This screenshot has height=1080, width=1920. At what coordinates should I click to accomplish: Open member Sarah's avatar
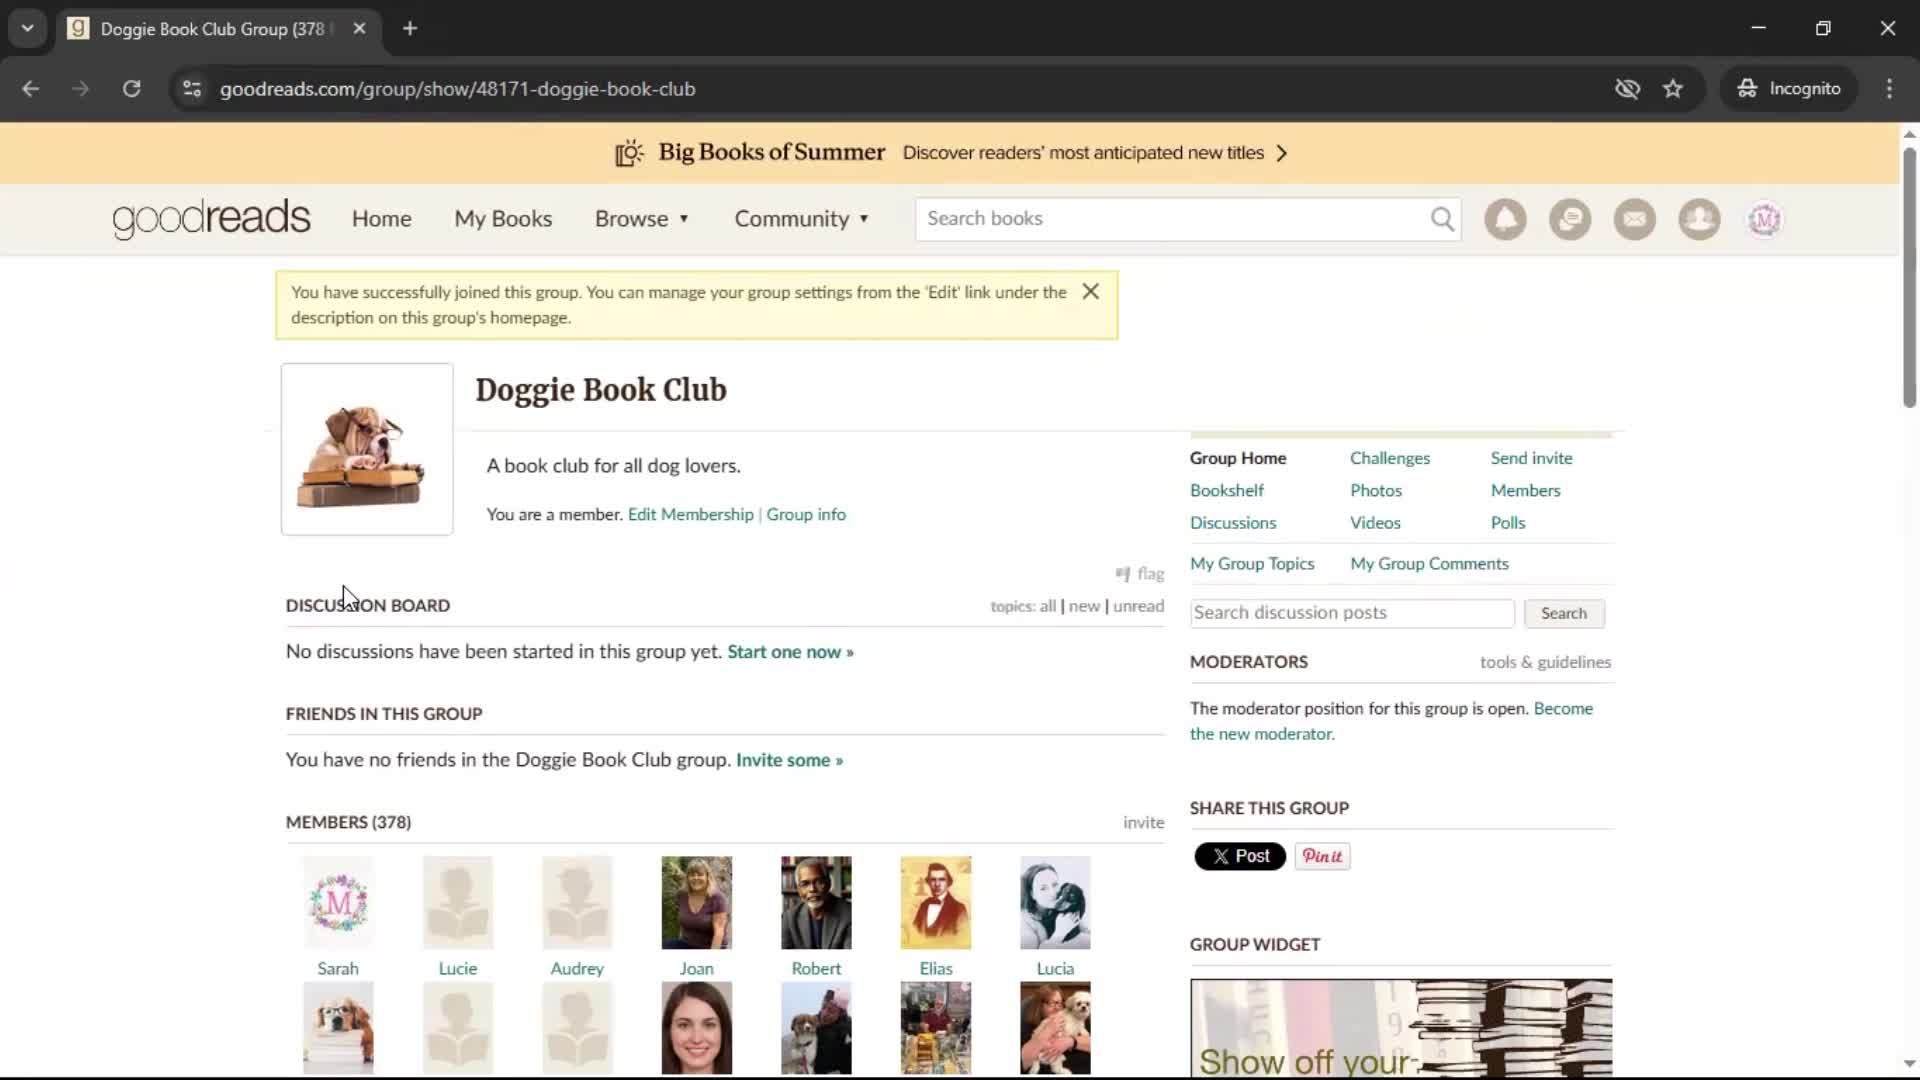coord(338,902)
